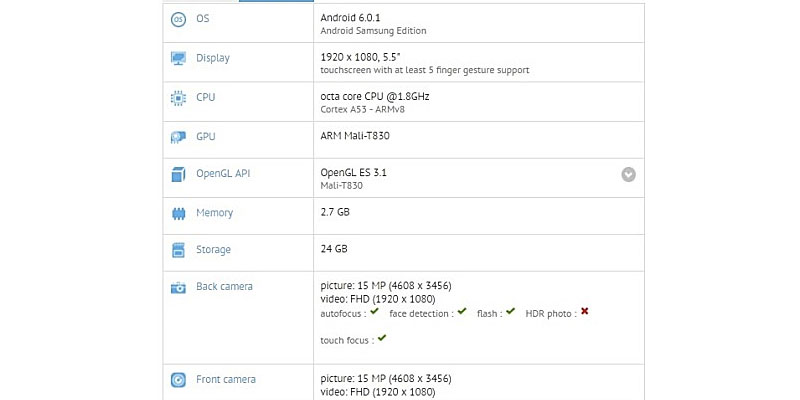Click the face detection green checkmark
The image size is (800, 400).
tap(462, 311)
